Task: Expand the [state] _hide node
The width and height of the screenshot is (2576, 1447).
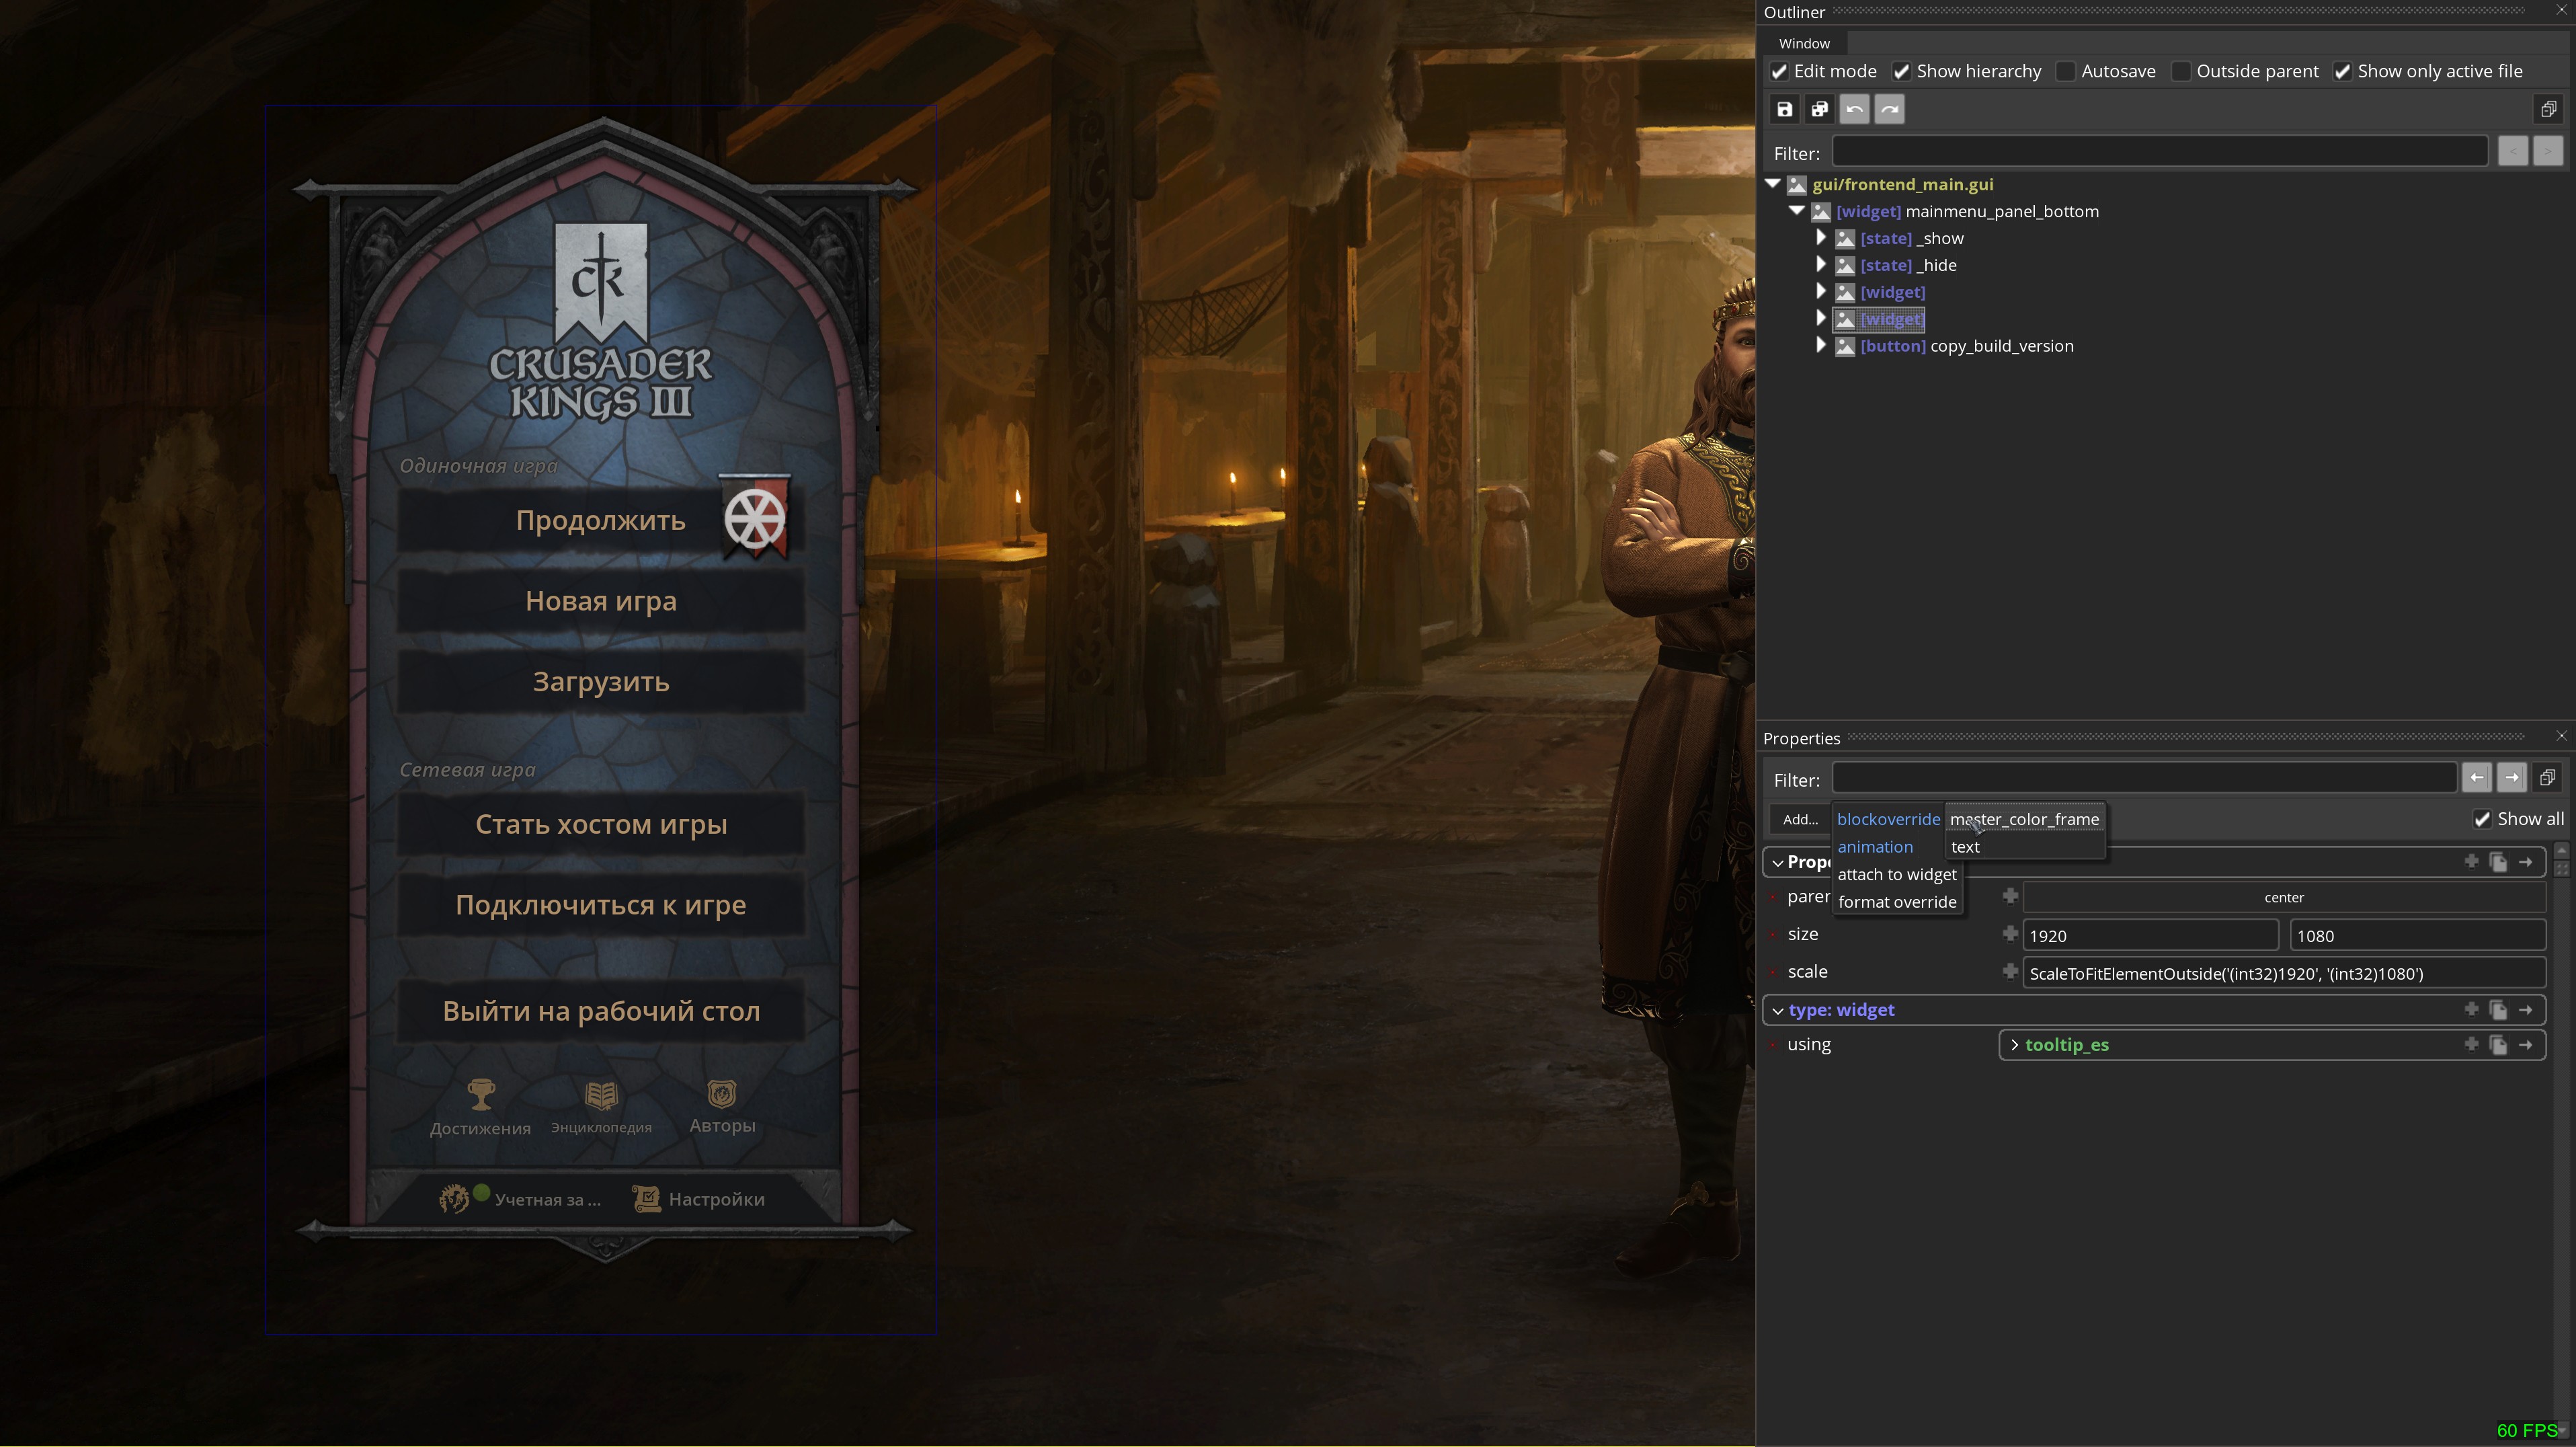Action: (x=1821, y=265)
